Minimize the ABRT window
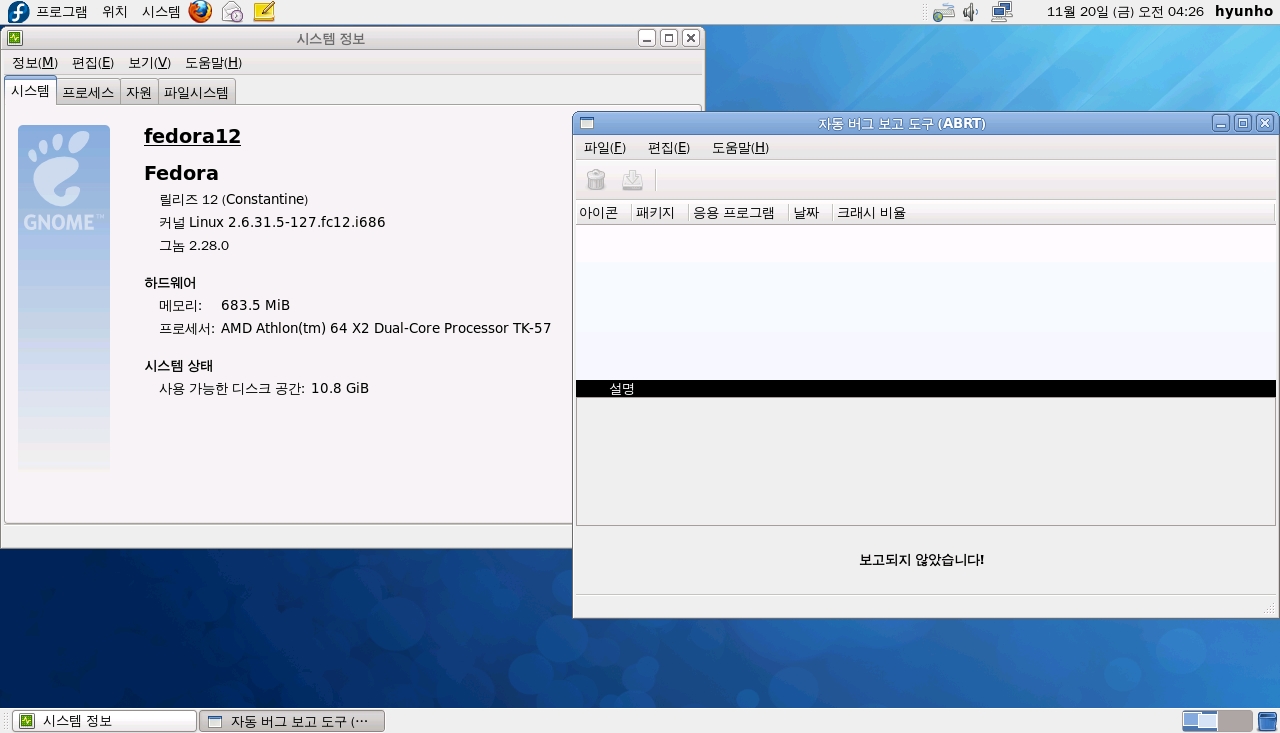The height and width of the screenshot is (733, 1280). tap(1221, 123)
